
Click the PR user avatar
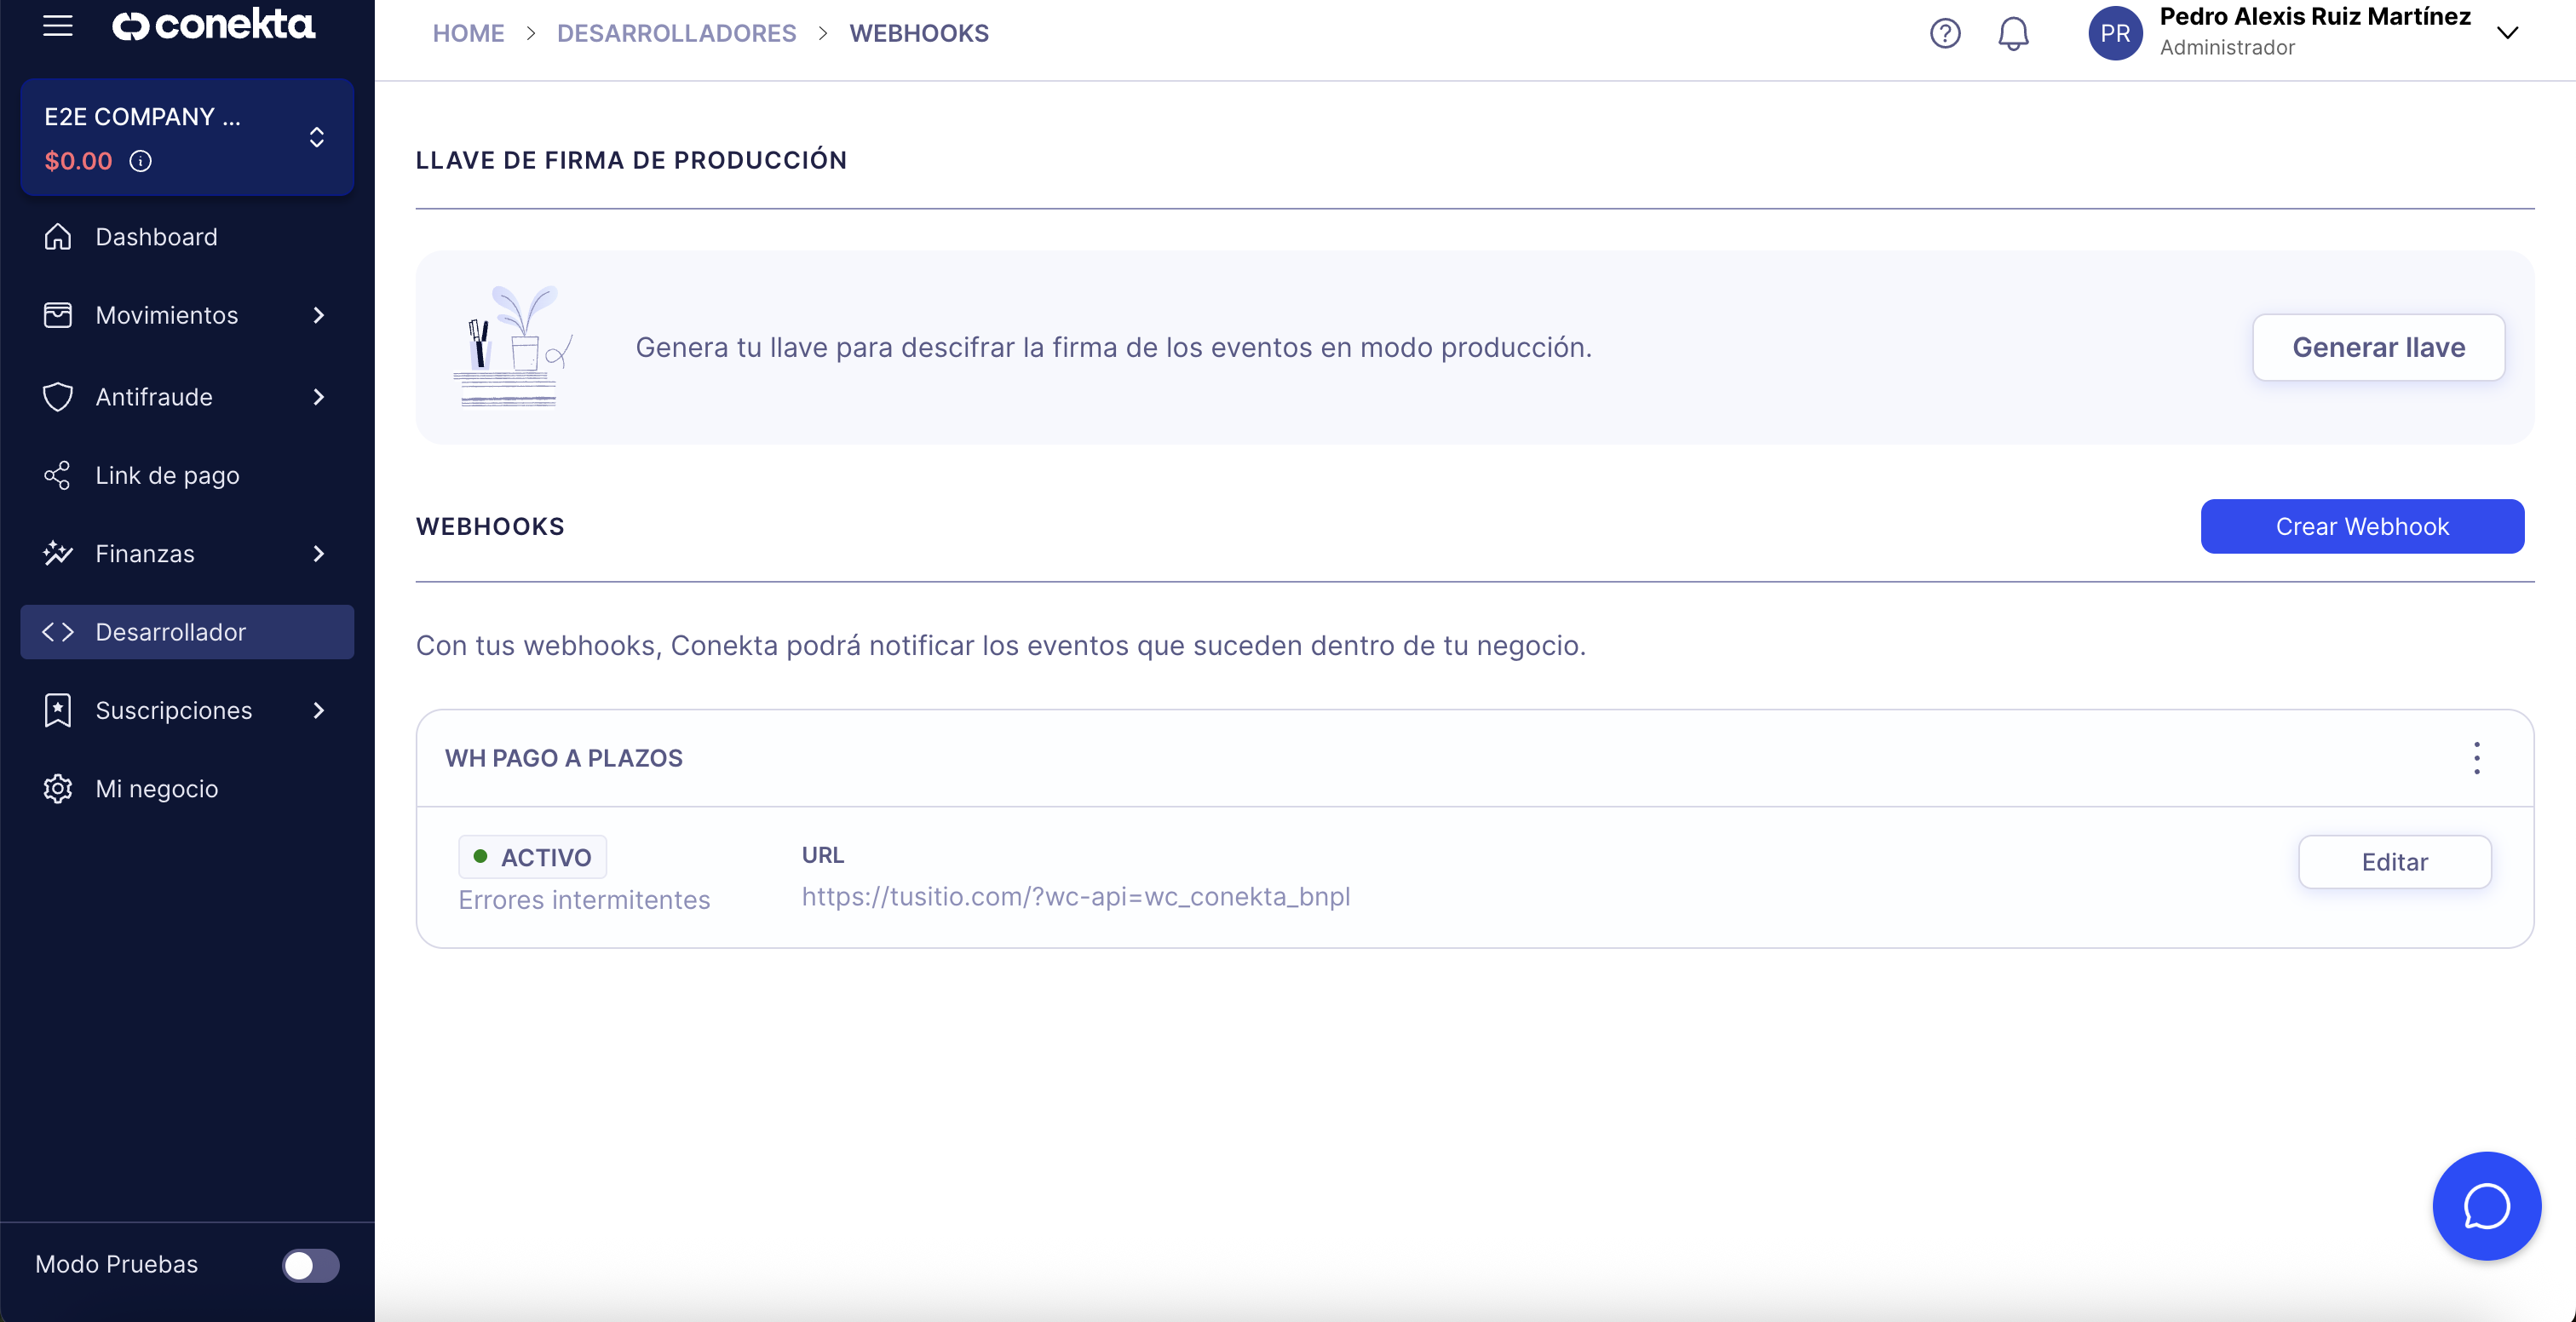click(2115, 33)
